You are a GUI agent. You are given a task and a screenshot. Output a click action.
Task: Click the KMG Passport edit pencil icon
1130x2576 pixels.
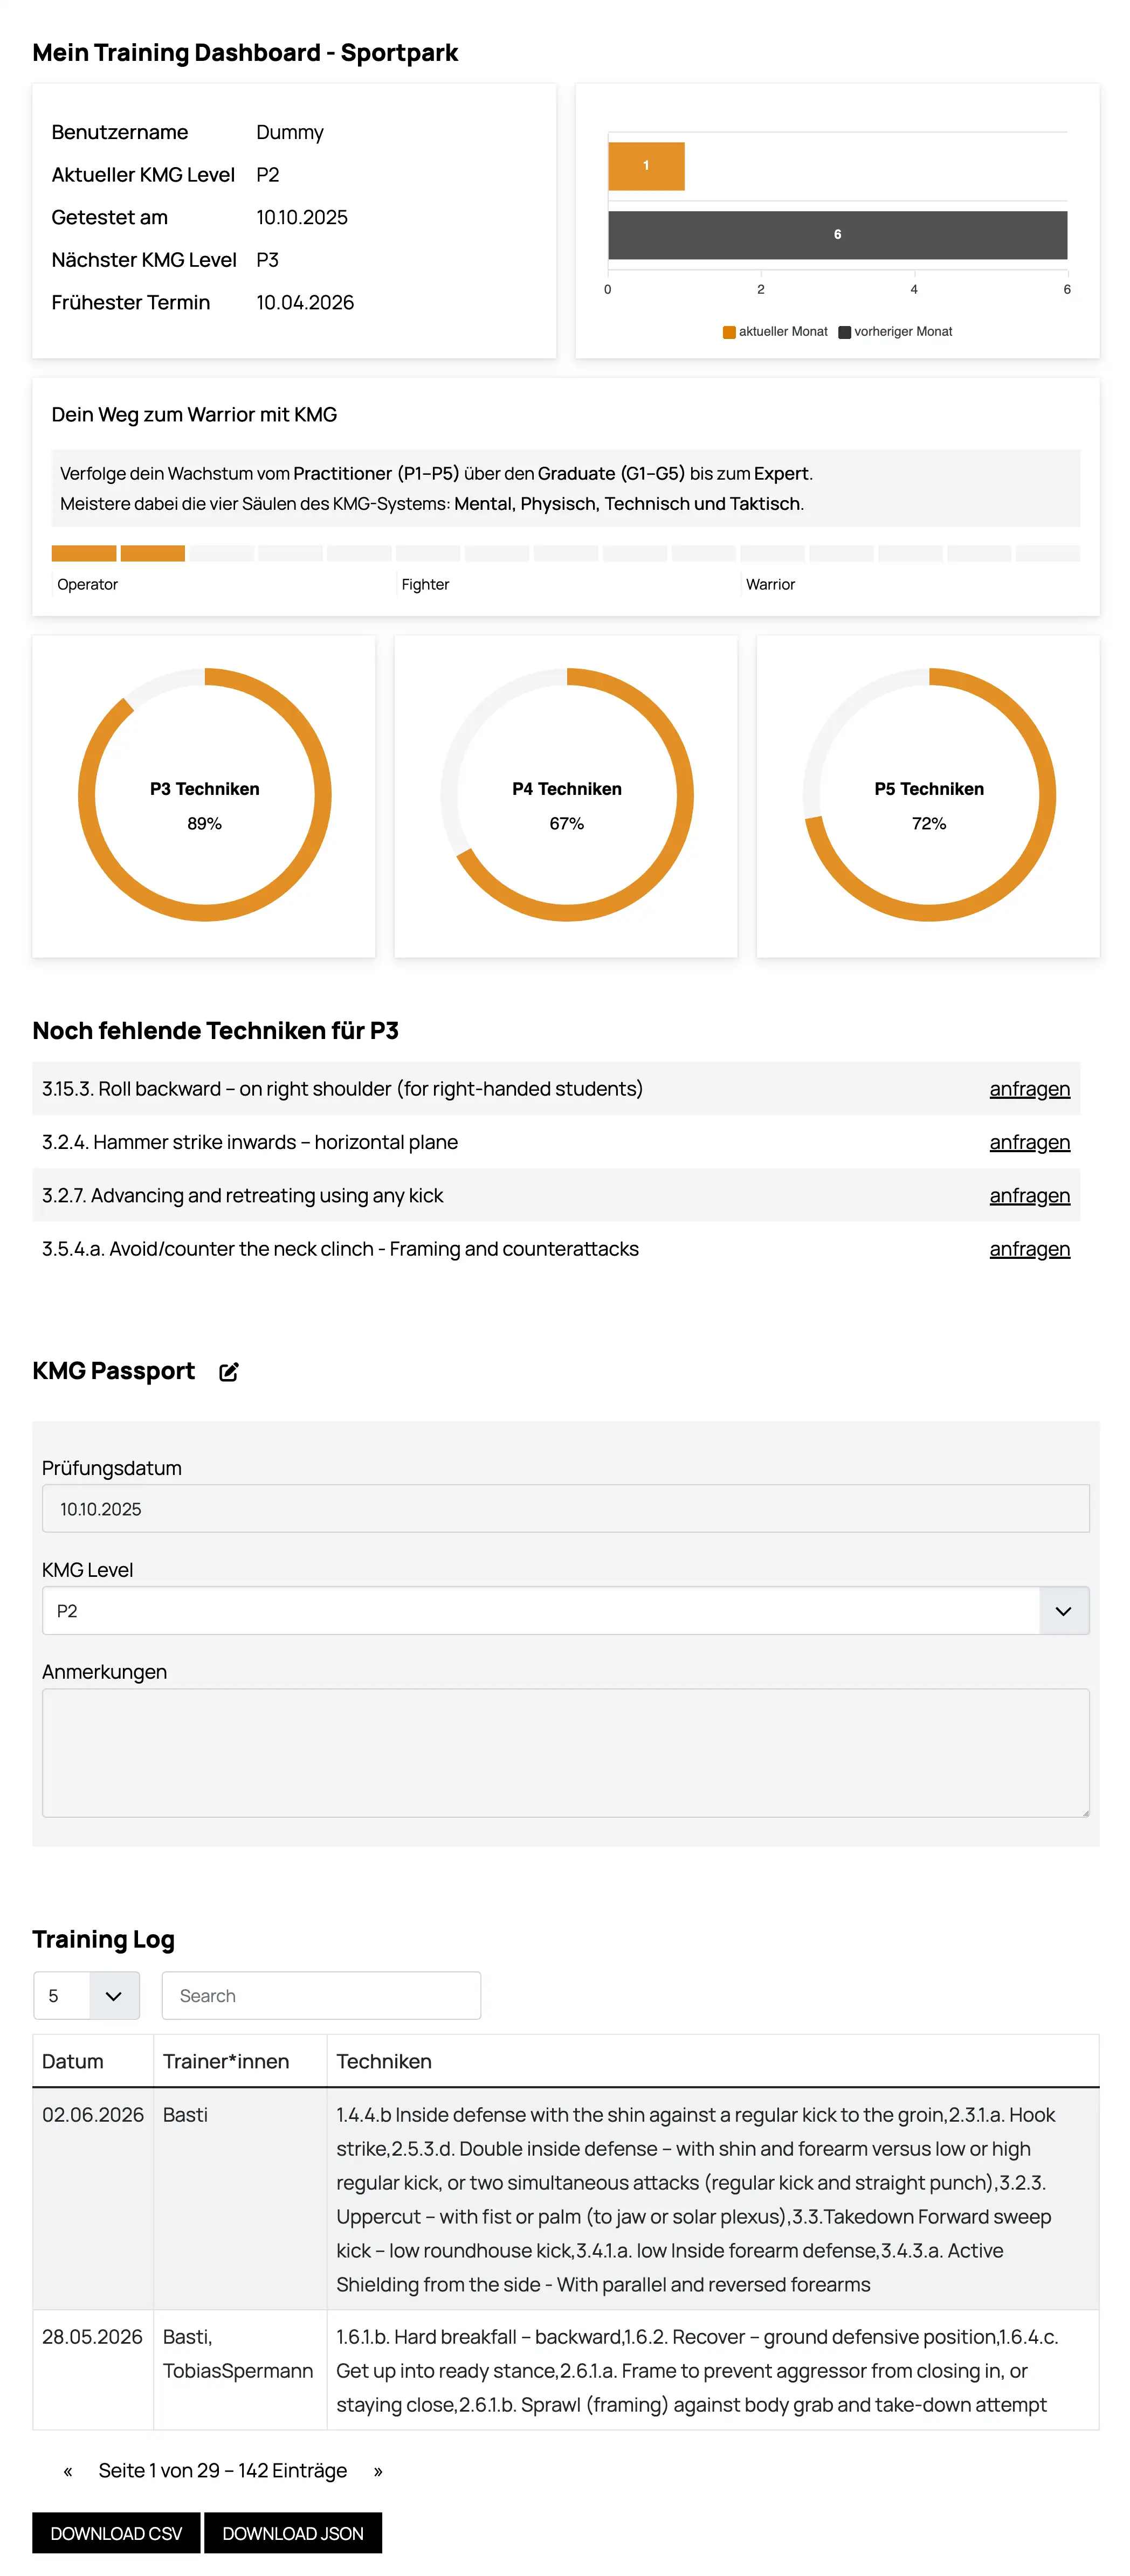point(229,1371)
